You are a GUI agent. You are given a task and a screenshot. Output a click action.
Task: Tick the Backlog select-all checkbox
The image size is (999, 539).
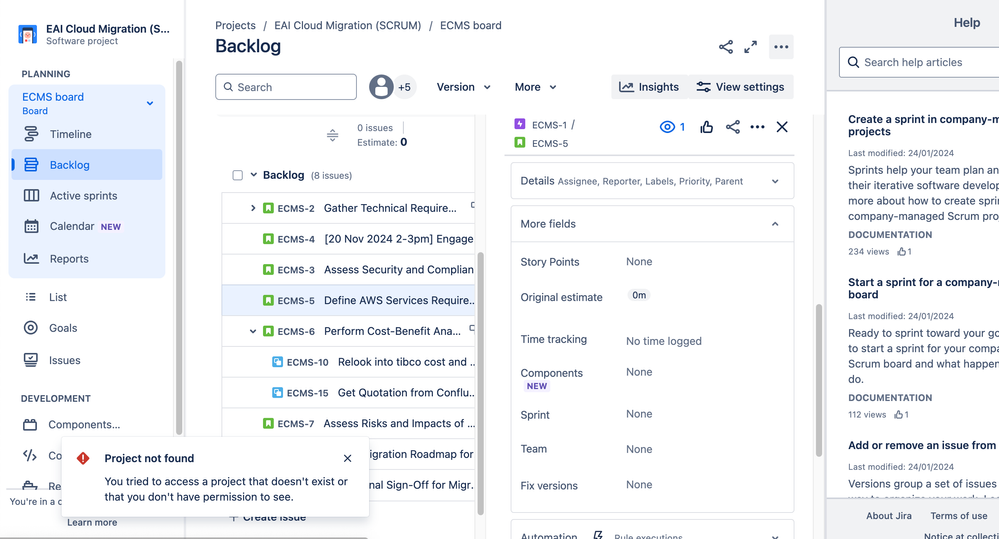[238, 175]
